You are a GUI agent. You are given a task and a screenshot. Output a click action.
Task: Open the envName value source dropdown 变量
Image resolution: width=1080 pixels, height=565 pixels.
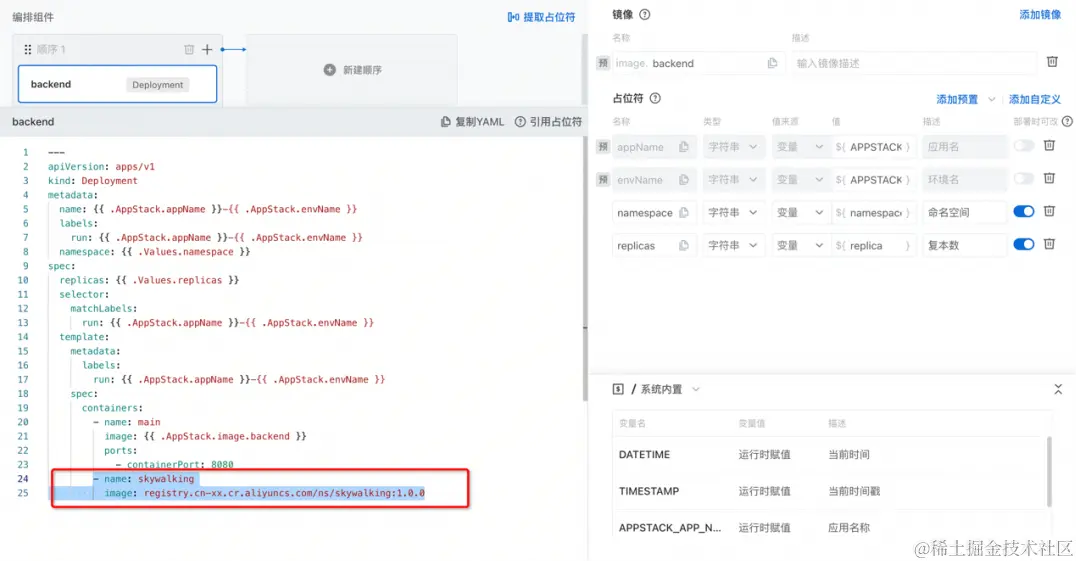pos(800,180)
